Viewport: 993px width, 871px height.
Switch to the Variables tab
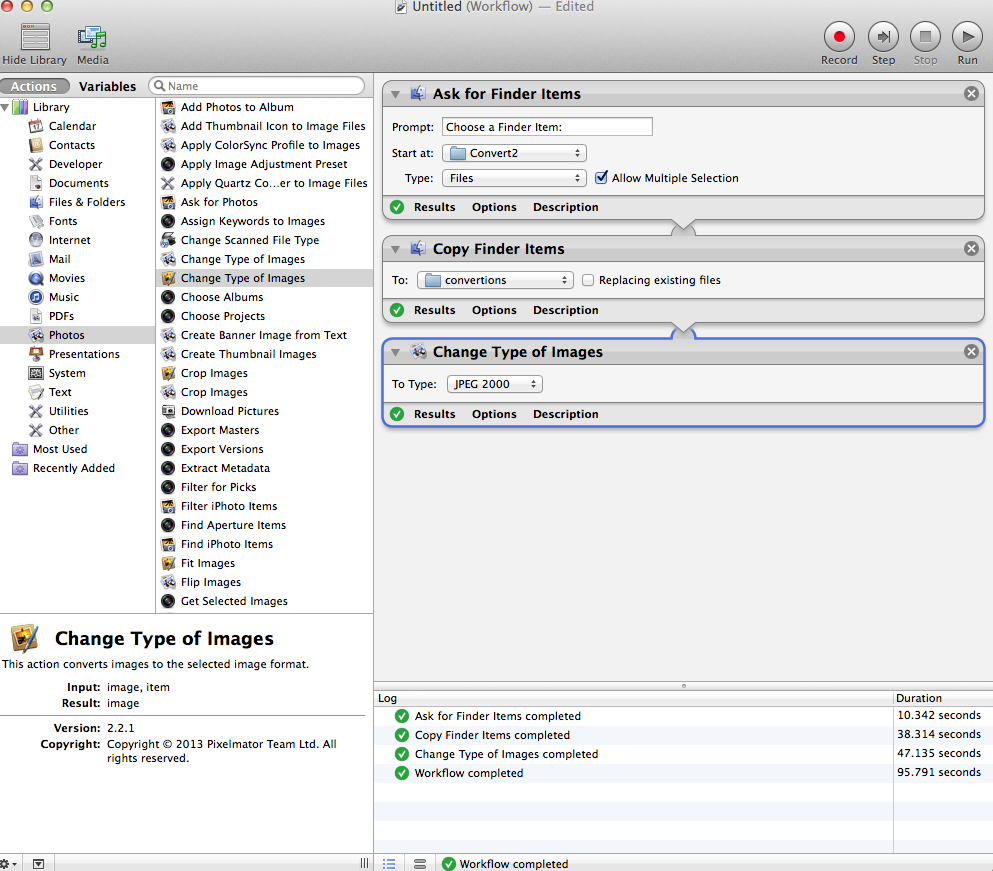[107, 86]
